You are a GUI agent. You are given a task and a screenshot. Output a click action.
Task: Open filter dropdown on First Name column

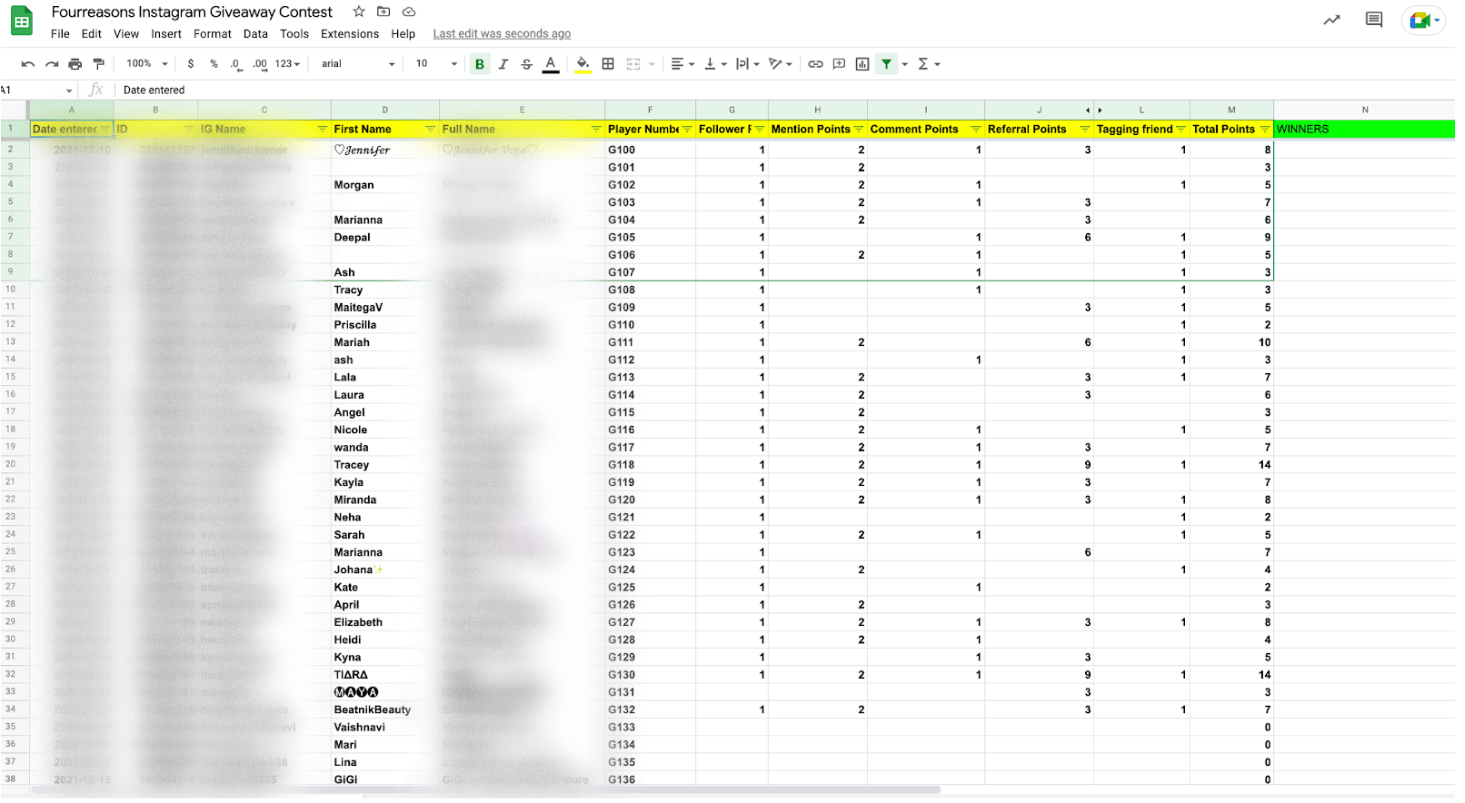coord(430,129)
